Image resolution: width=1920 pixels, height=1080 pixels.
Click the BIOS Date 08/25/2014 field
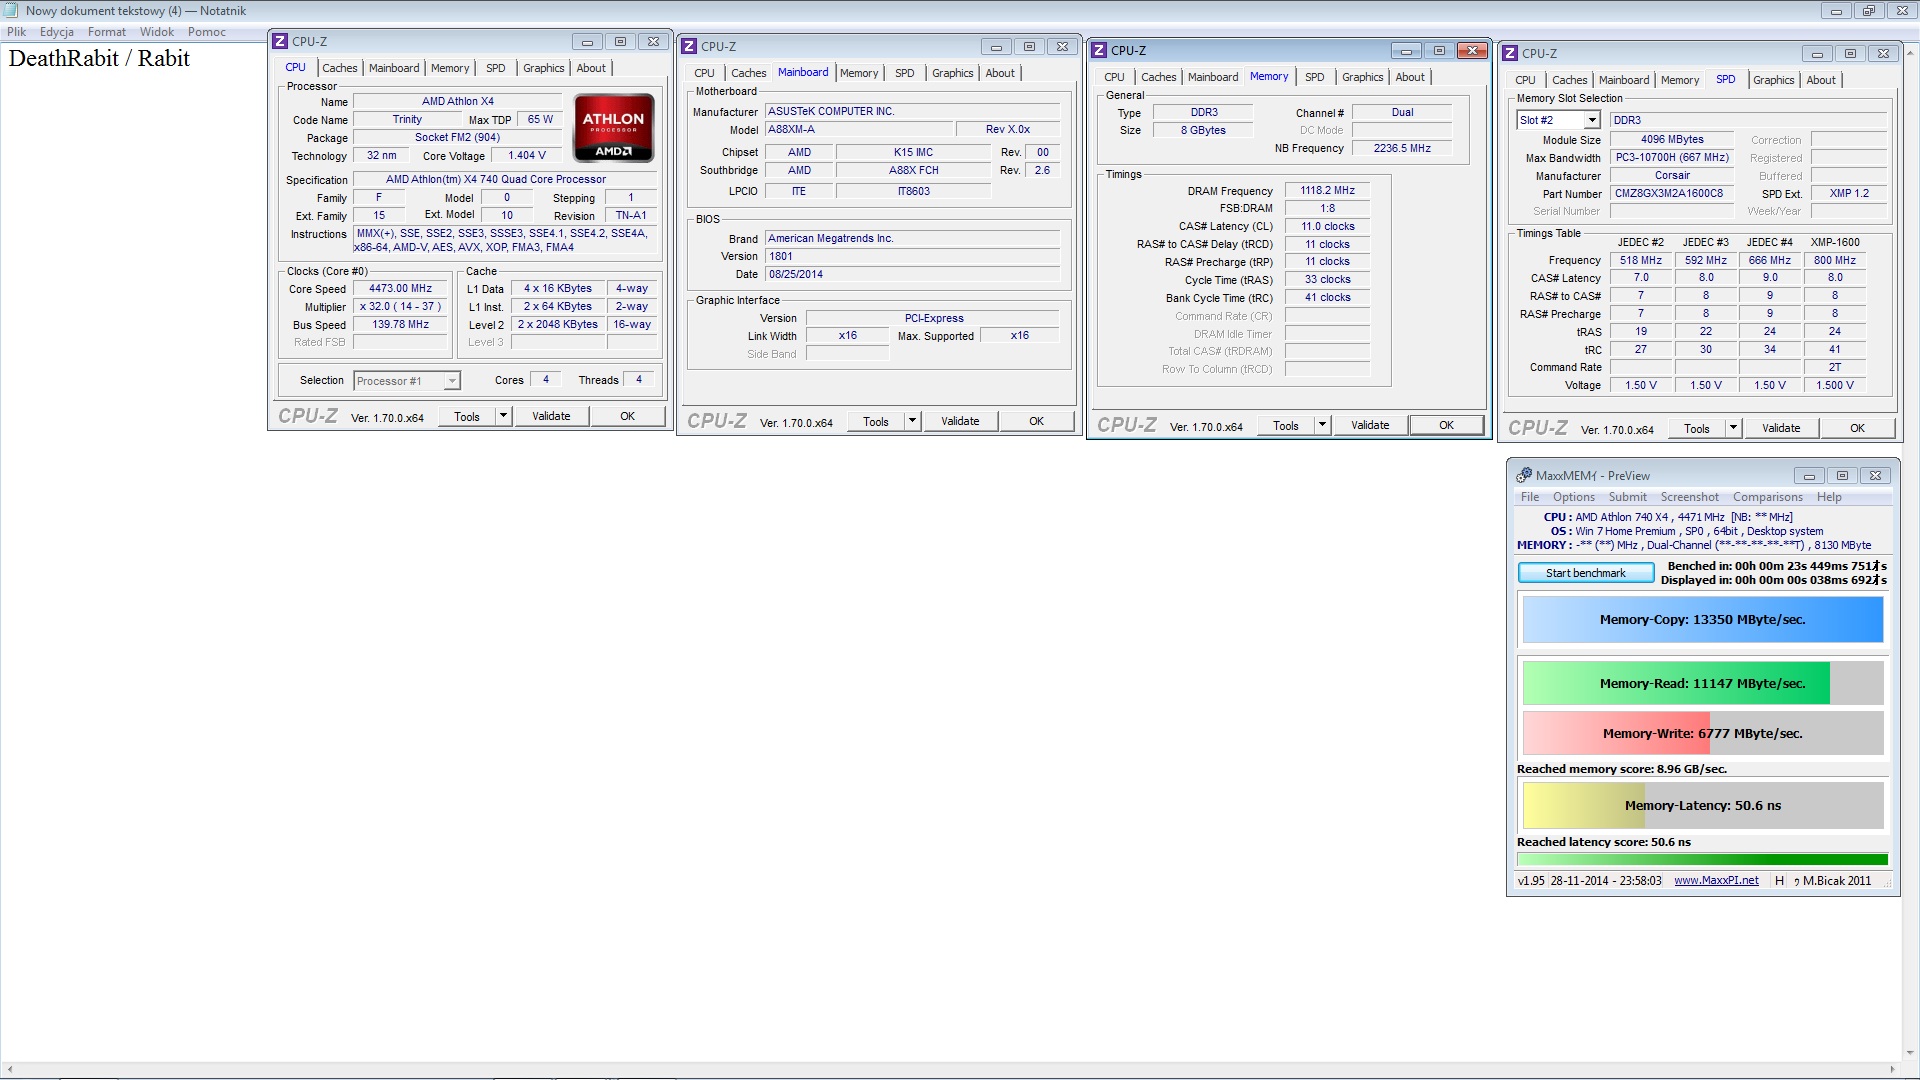[x=912, y=274]
